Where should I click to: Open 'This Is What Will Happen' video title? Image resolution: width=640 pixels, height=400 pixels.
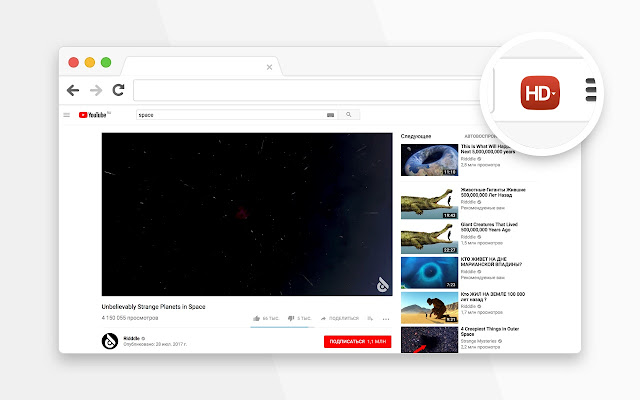(488, 149)
